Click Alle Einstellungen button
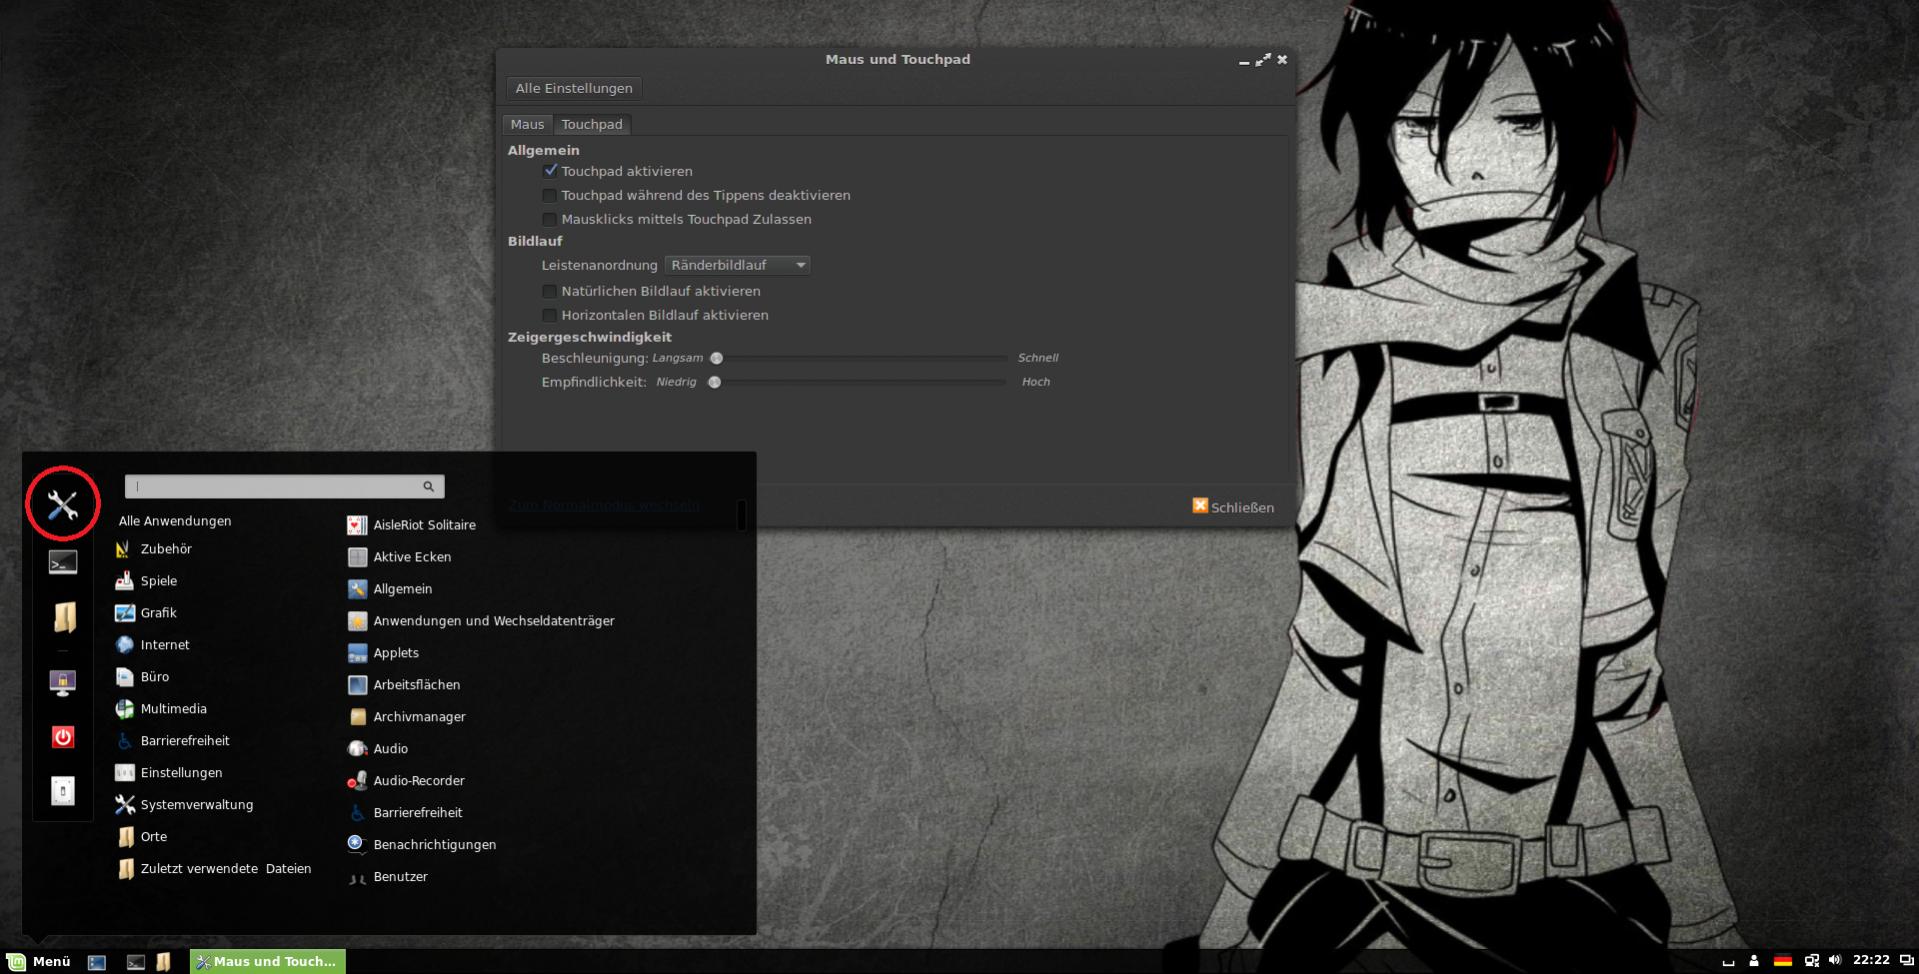 click(574, 88)
